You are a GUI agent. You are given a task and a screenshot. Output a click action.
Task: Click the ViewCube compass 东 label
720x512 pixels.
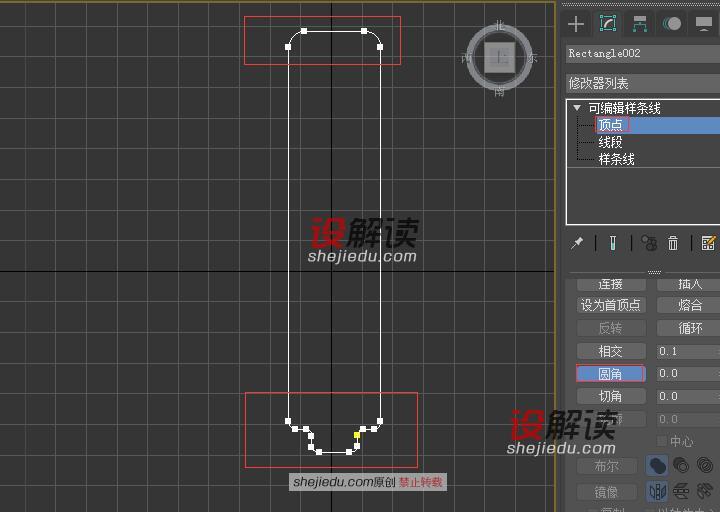pyautogui.click(x=533, y=58)
